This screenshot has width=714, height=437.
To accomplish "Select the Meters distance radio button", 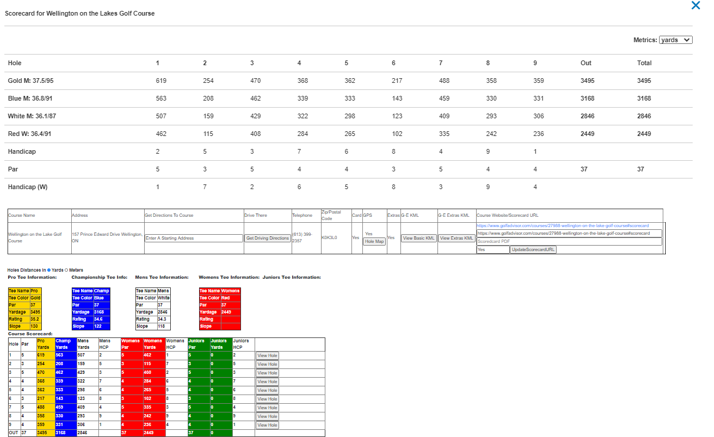I will click(66, 270).
